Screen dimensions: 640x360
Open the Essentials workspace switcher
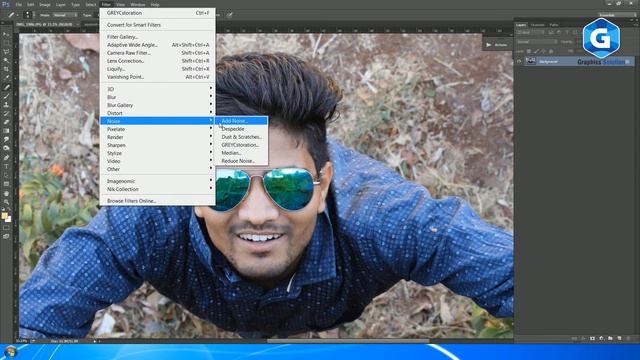pyautogui.click(x=617, y=15)
